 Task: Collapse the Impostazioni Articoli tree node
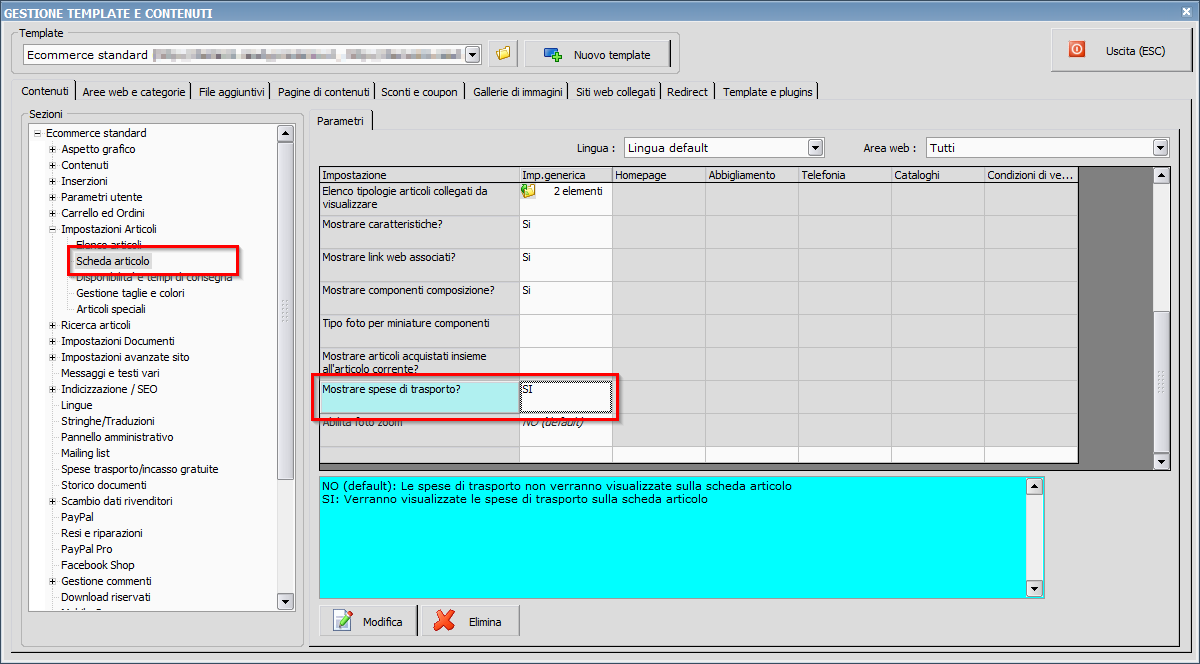point(52,230)
